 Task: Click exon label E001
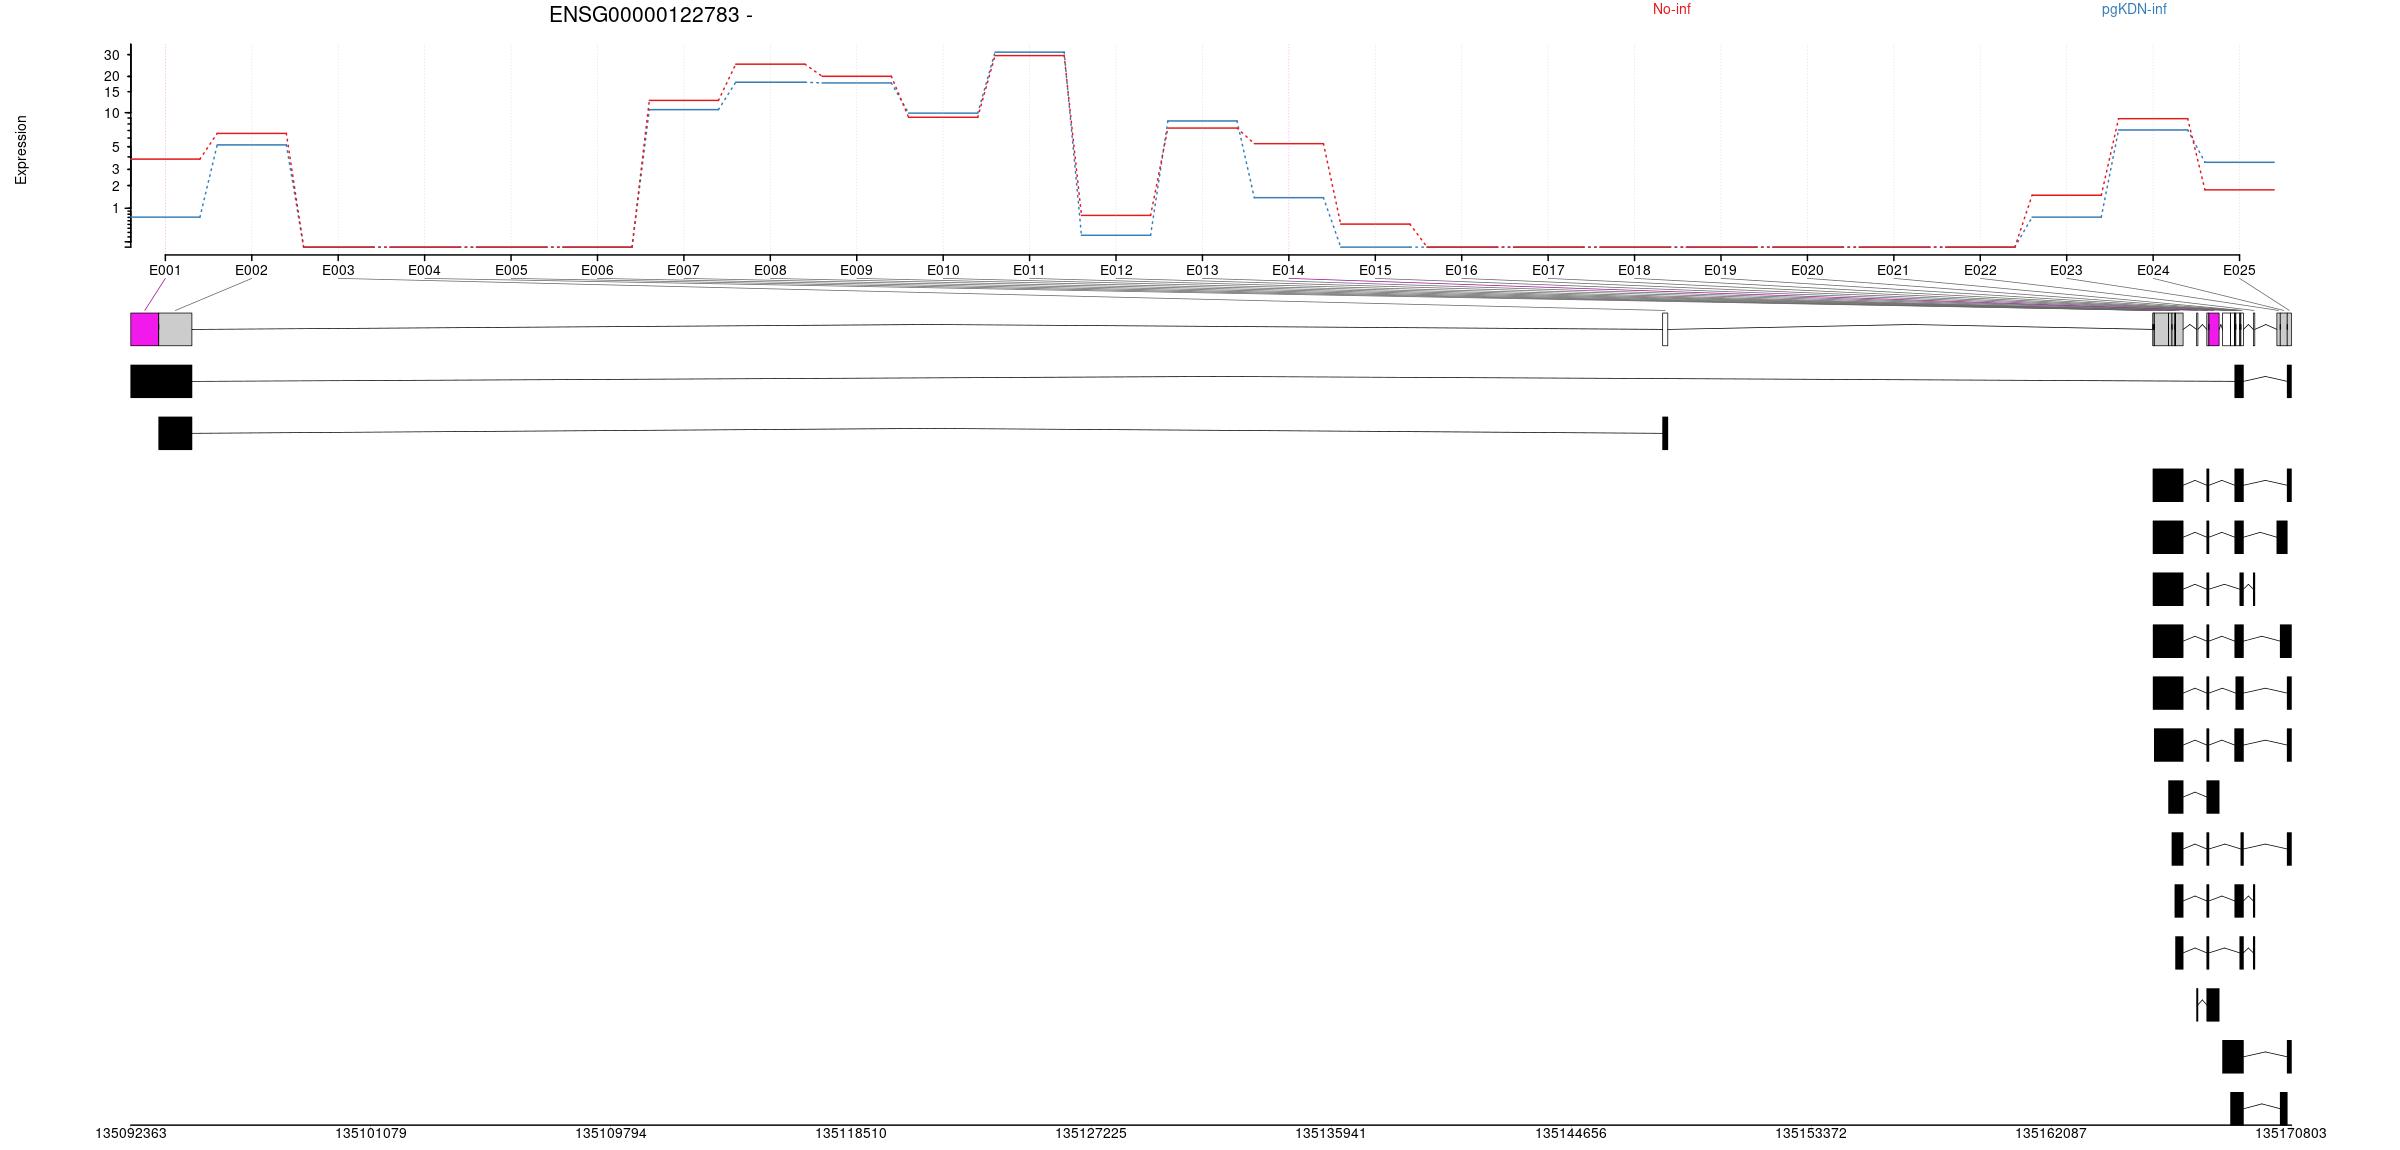pyautogui.click(x=165, y=270)
